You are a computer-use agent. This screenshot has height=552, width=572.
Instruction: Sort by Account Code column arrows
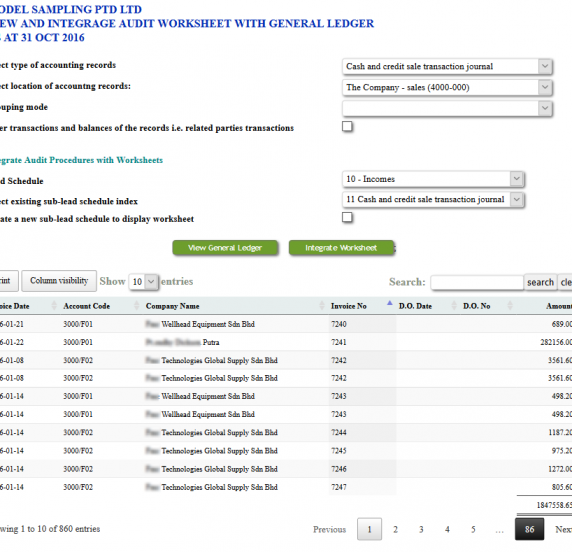pyautogui.click(x=137, y=305)
